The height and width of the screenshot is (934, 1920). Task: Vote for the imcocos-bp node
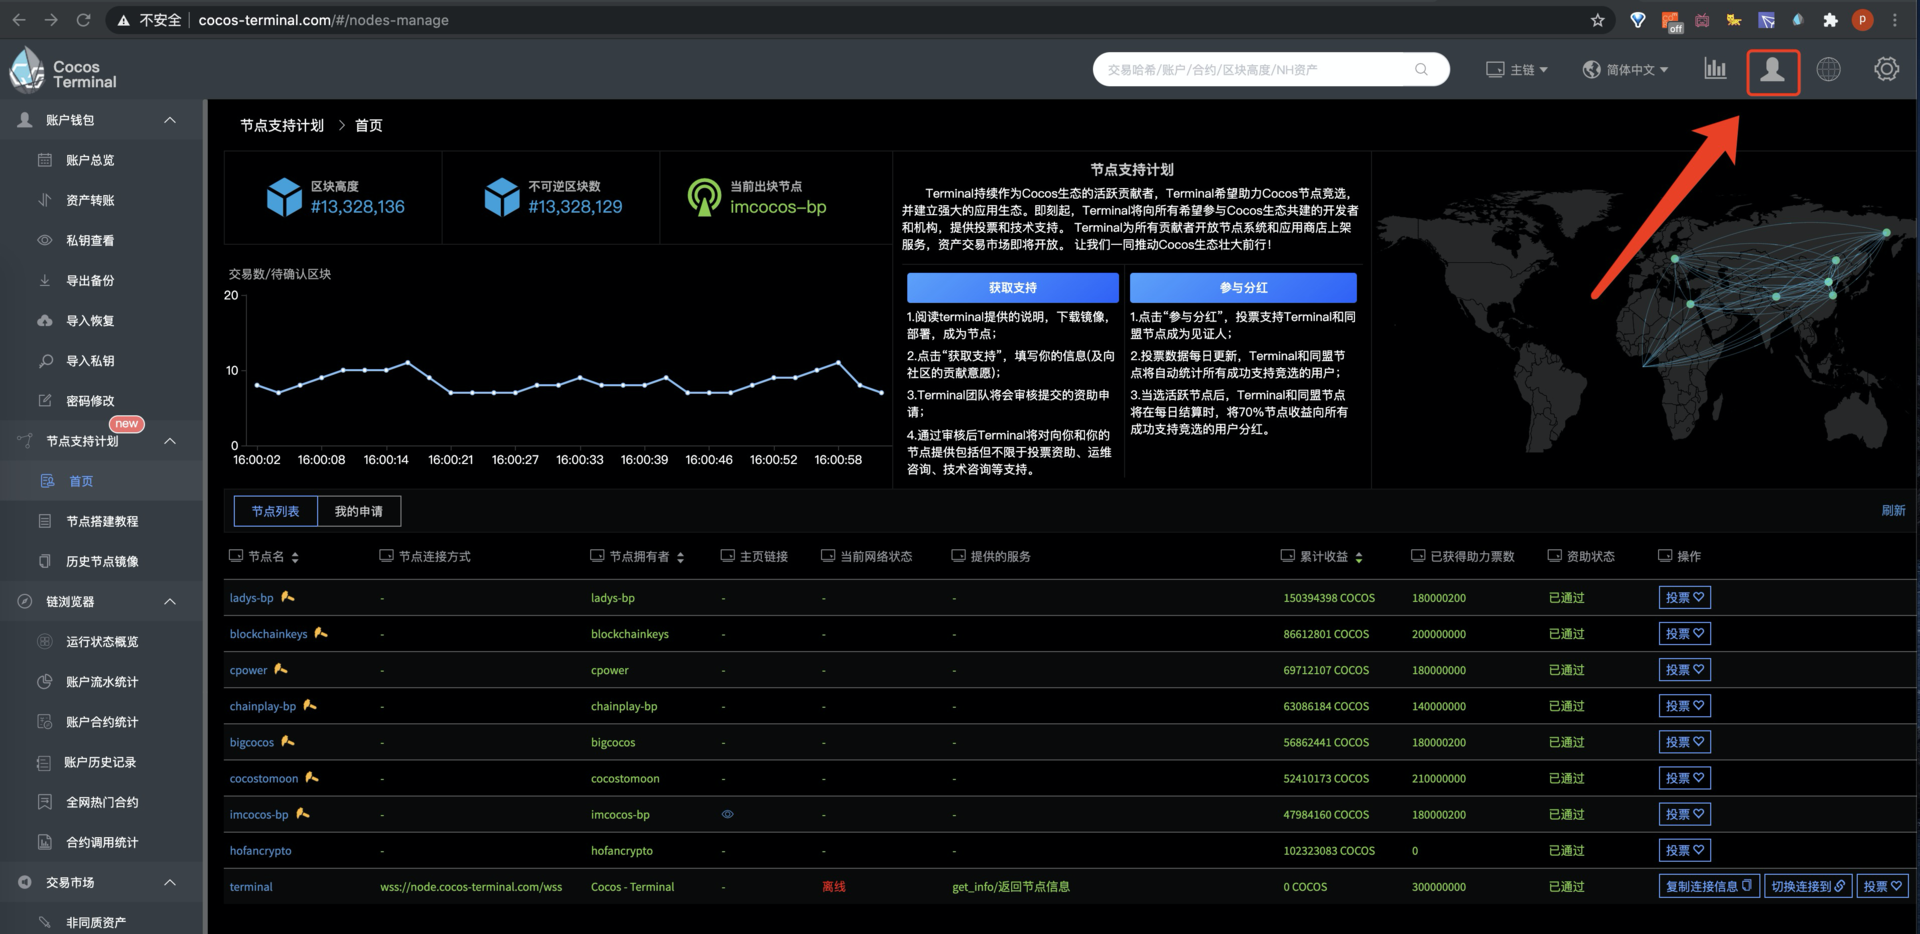(x=1684, y=814)
